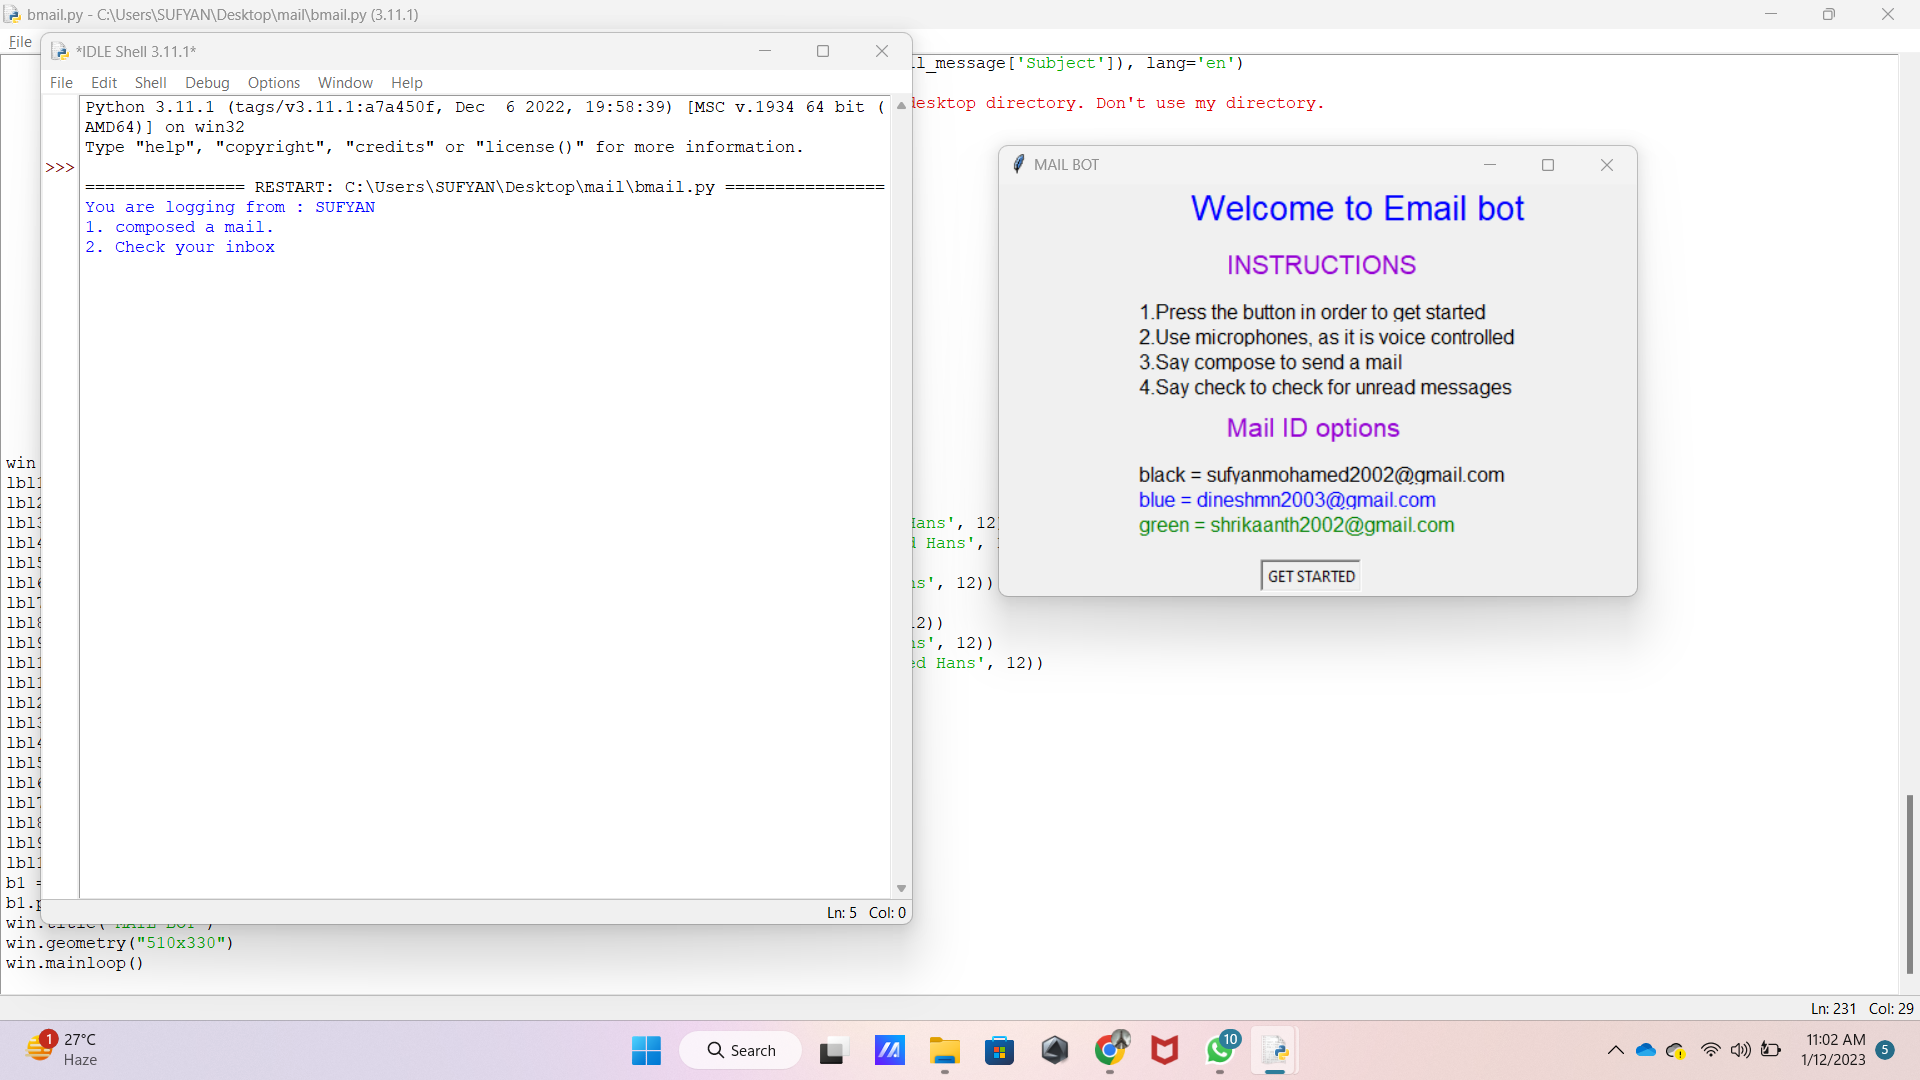This screenshot has width=1920, height=1080.
Task: Open the Shell menu in IDLE
Action: point(151,83)
